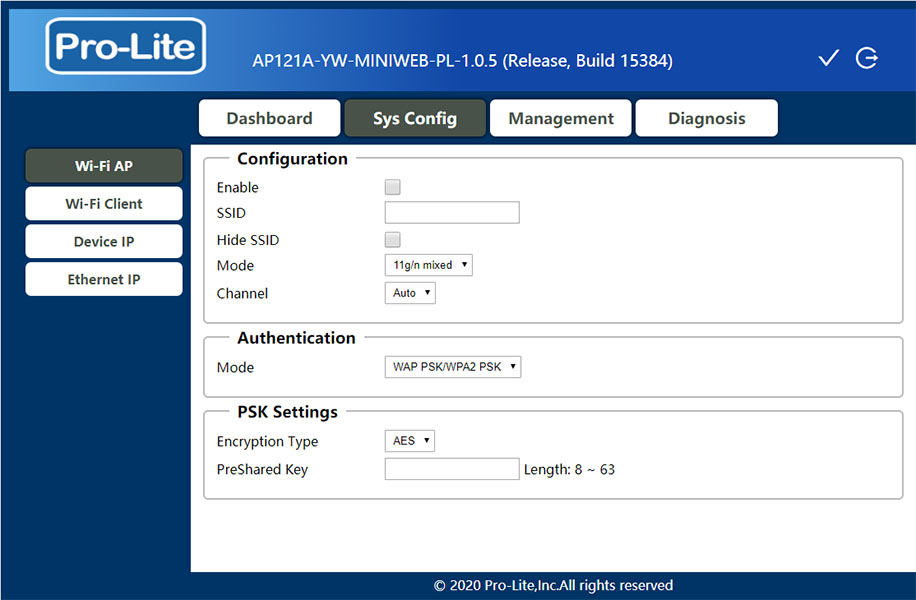
Task: Go to the Diagnosis tab
Action: [x=706, y=118]
